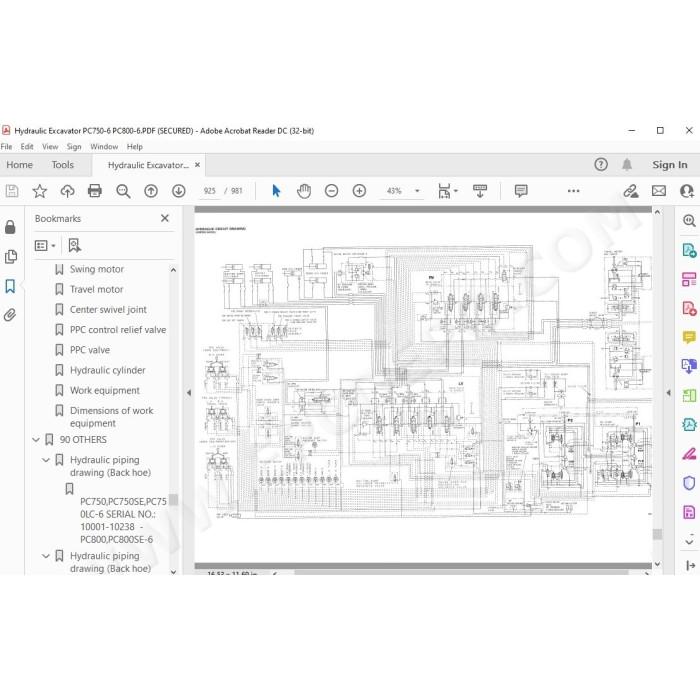Viewport: 700px width, 700px height.
Task: Go to Hydraulic cylinder bookmark
Action: tap(108, 370)
